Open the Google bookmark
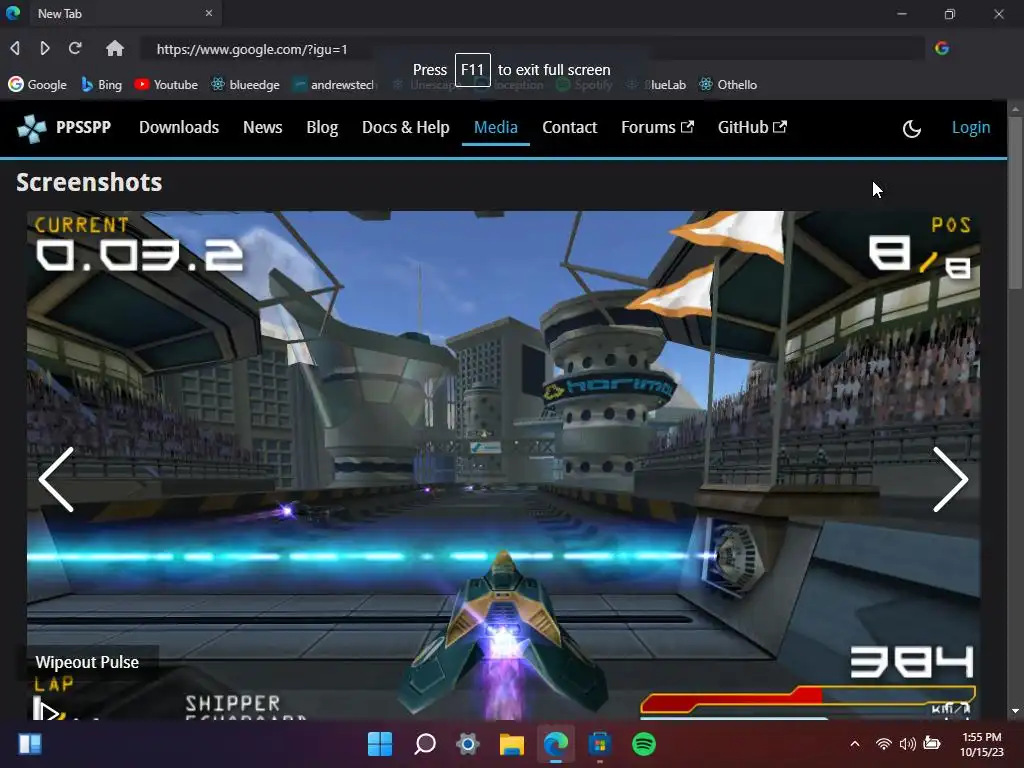Image resolution: width=1024 pixels, height=768 pixels. click(x=37, y=85)
